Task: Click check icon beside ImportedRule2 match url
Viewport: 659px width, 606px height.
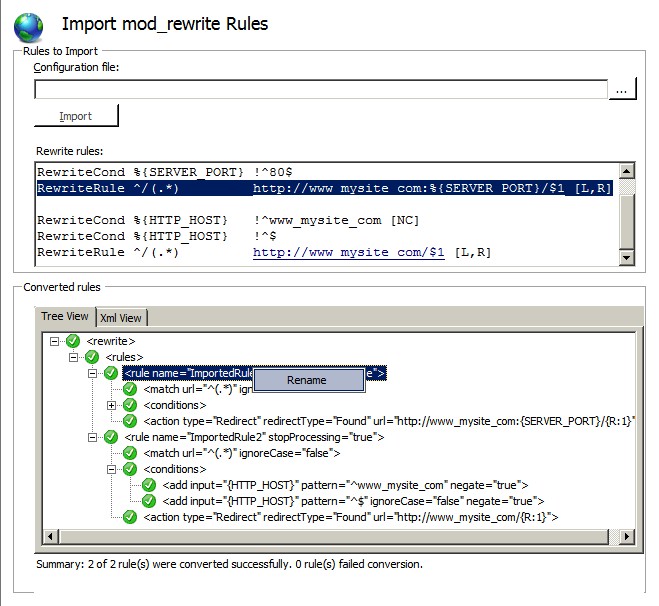Action: click(x=130, y=453)
